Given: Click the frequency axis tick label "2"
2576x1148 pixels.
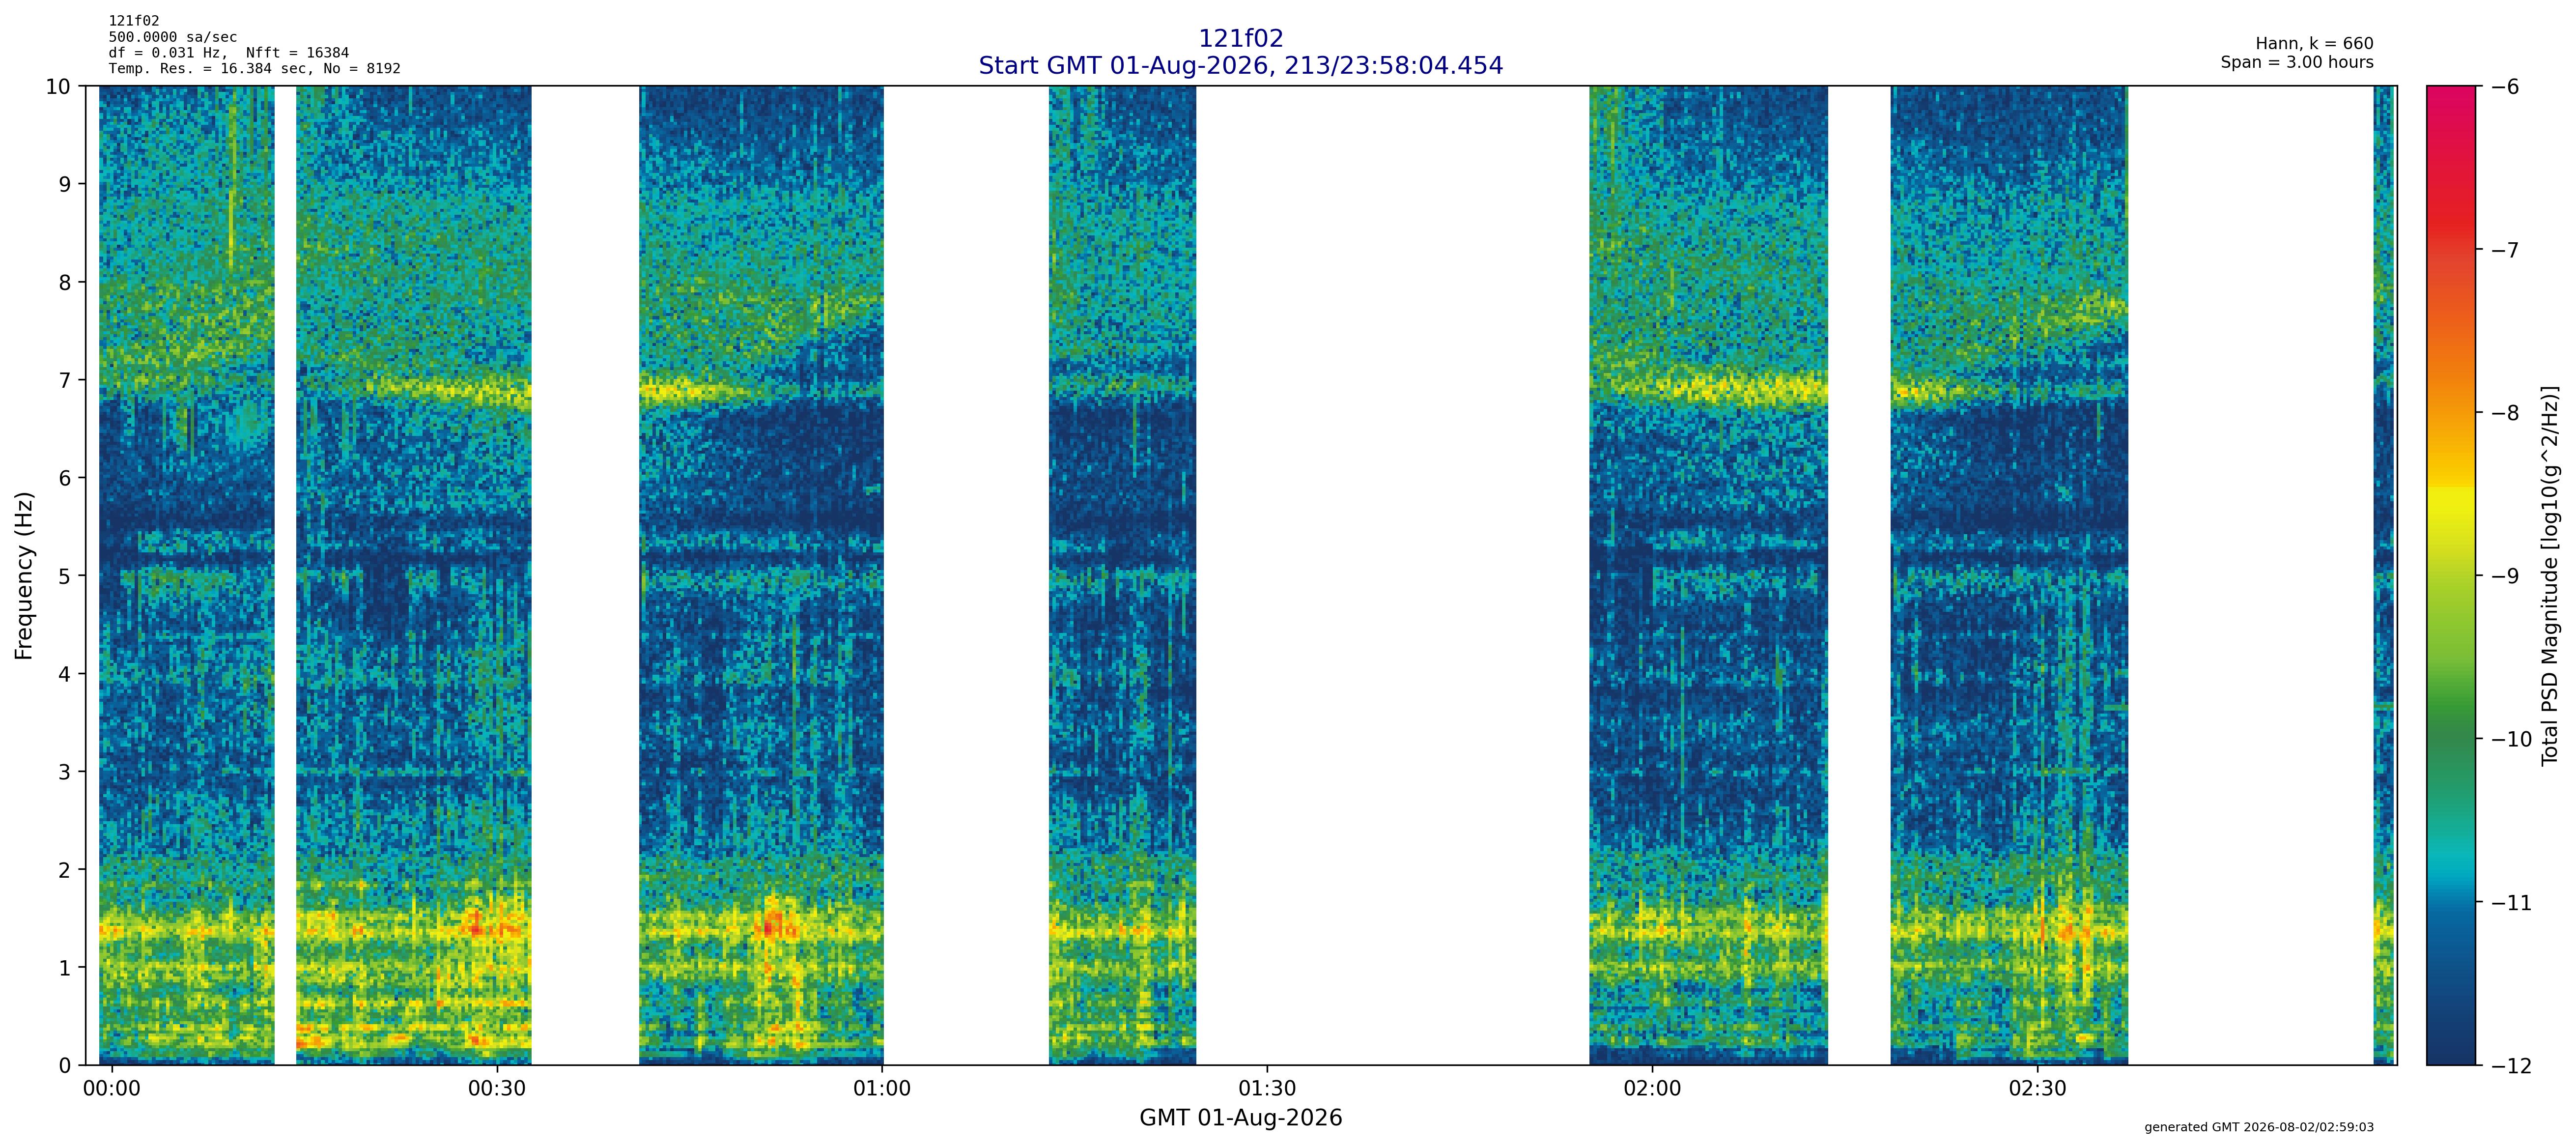Looking at the screenshot, I should coord(64,870).
